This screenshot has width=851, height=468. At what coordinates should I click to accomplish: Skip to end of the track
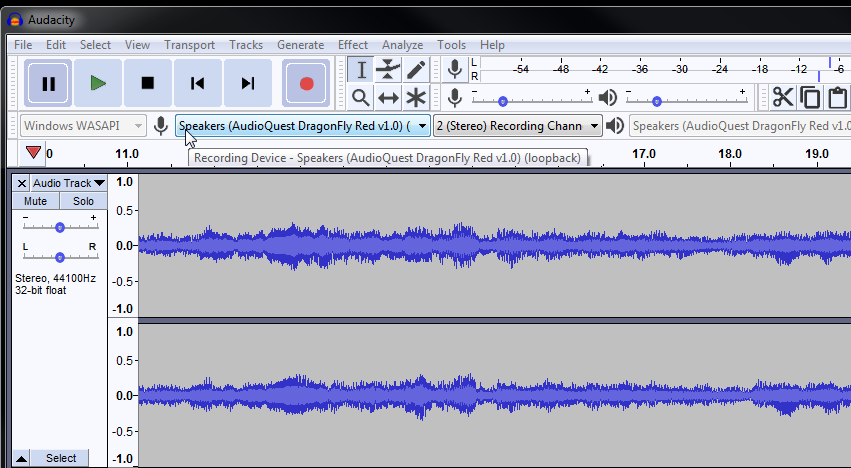coord(247,84)
